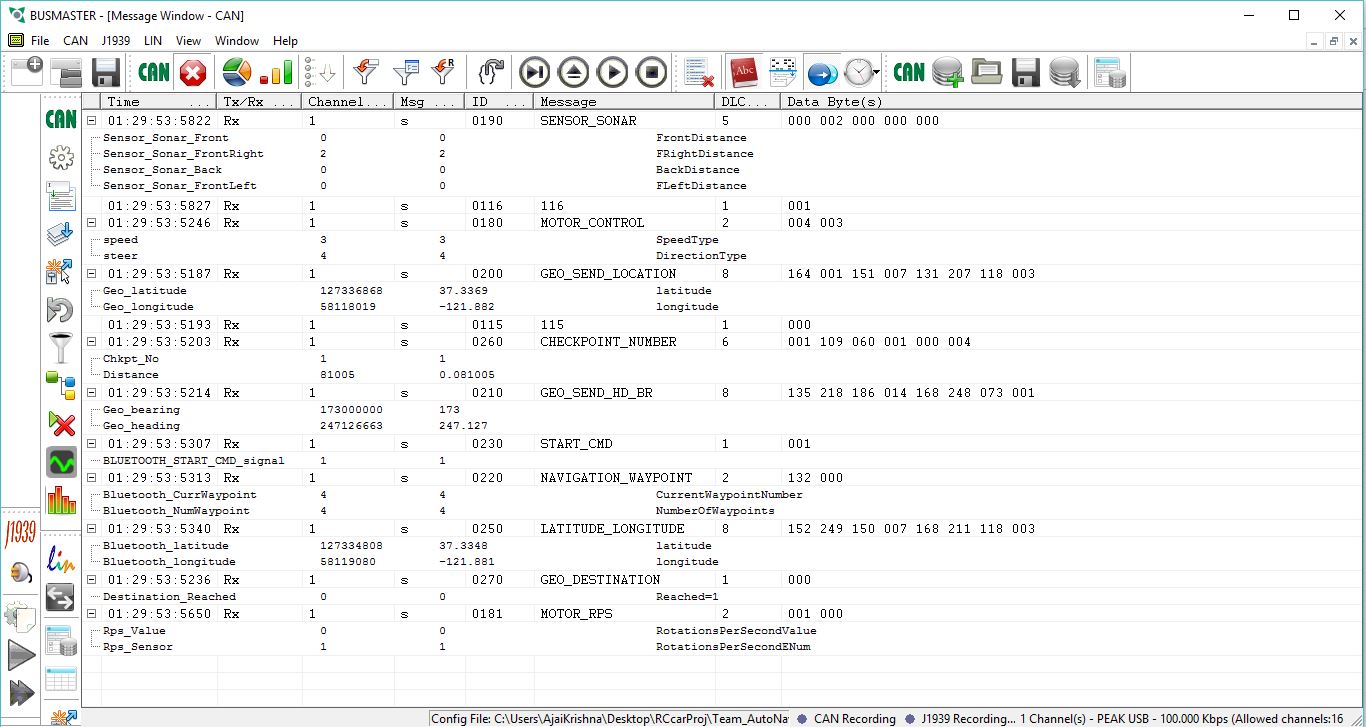
Task: Open the File menu
Action: [x=40, y=41]
